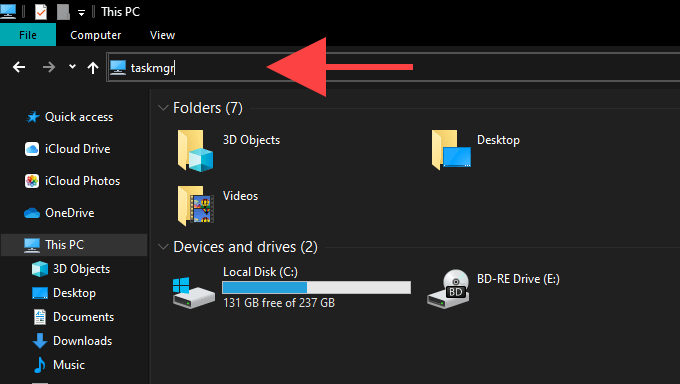This screenshot has width=680, height=384.
Task: Open the View ribbon tab
Action: tap(163, 35)
